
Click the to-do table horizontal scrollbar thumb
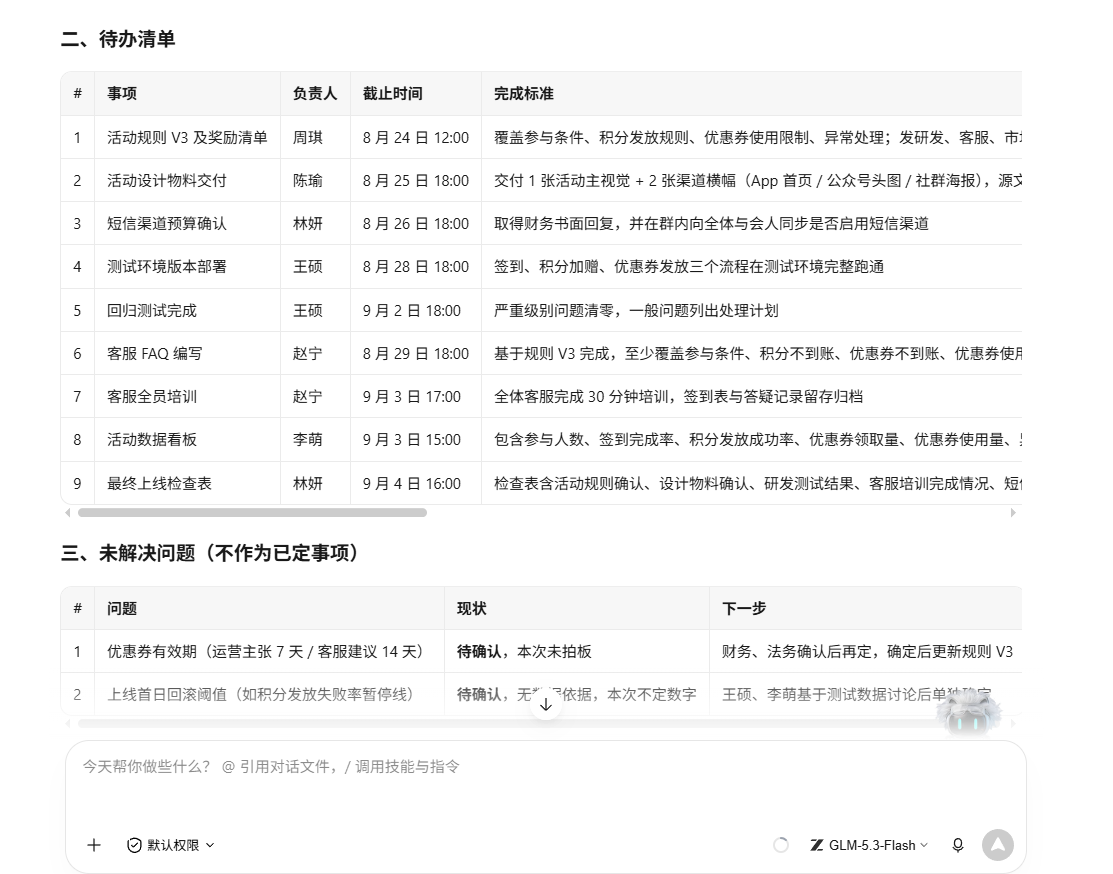point(252,513)
